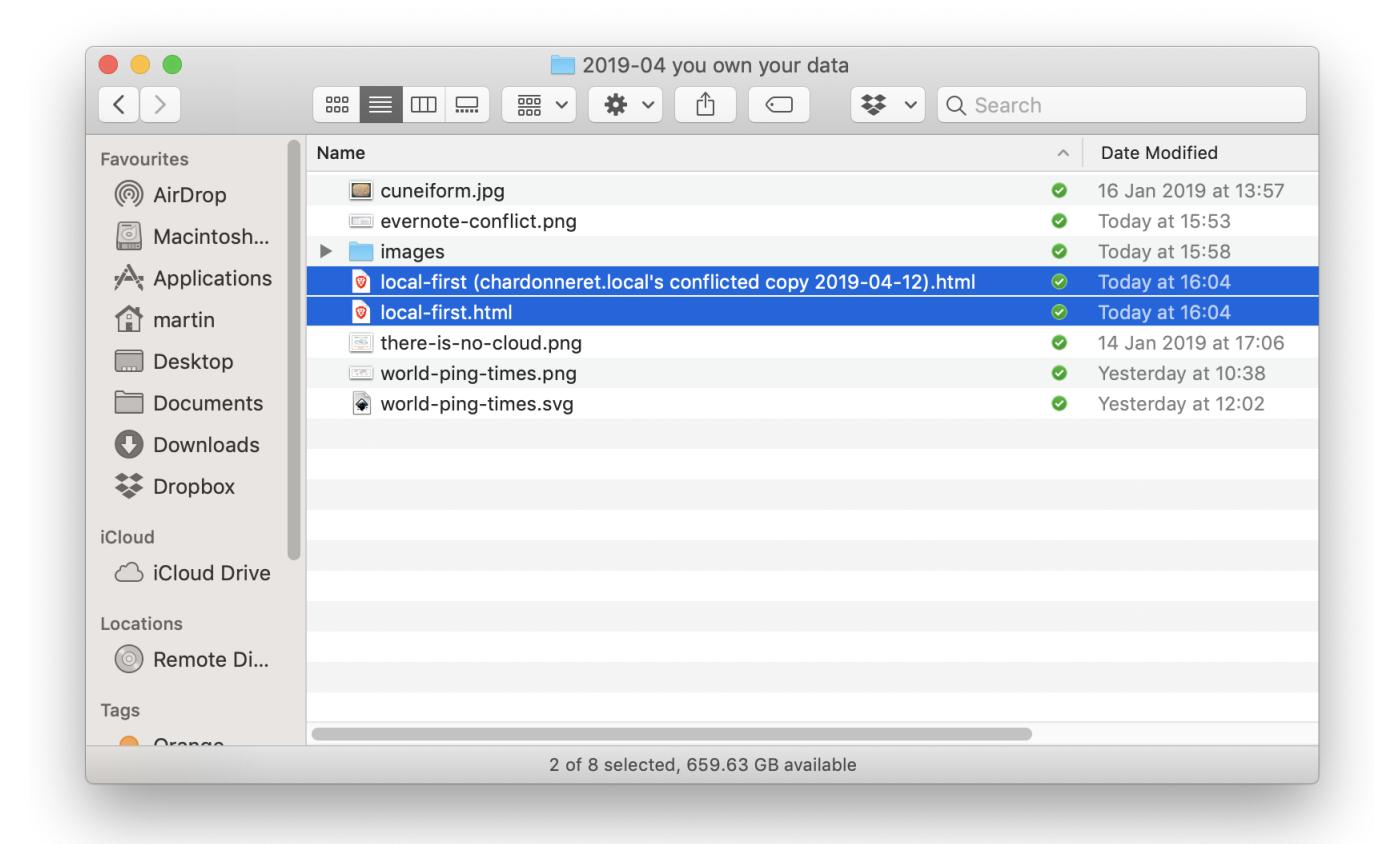Click the horizontal scrollbar at bottom
Screen dimensions: 1383x844
[x=671, y=734]
